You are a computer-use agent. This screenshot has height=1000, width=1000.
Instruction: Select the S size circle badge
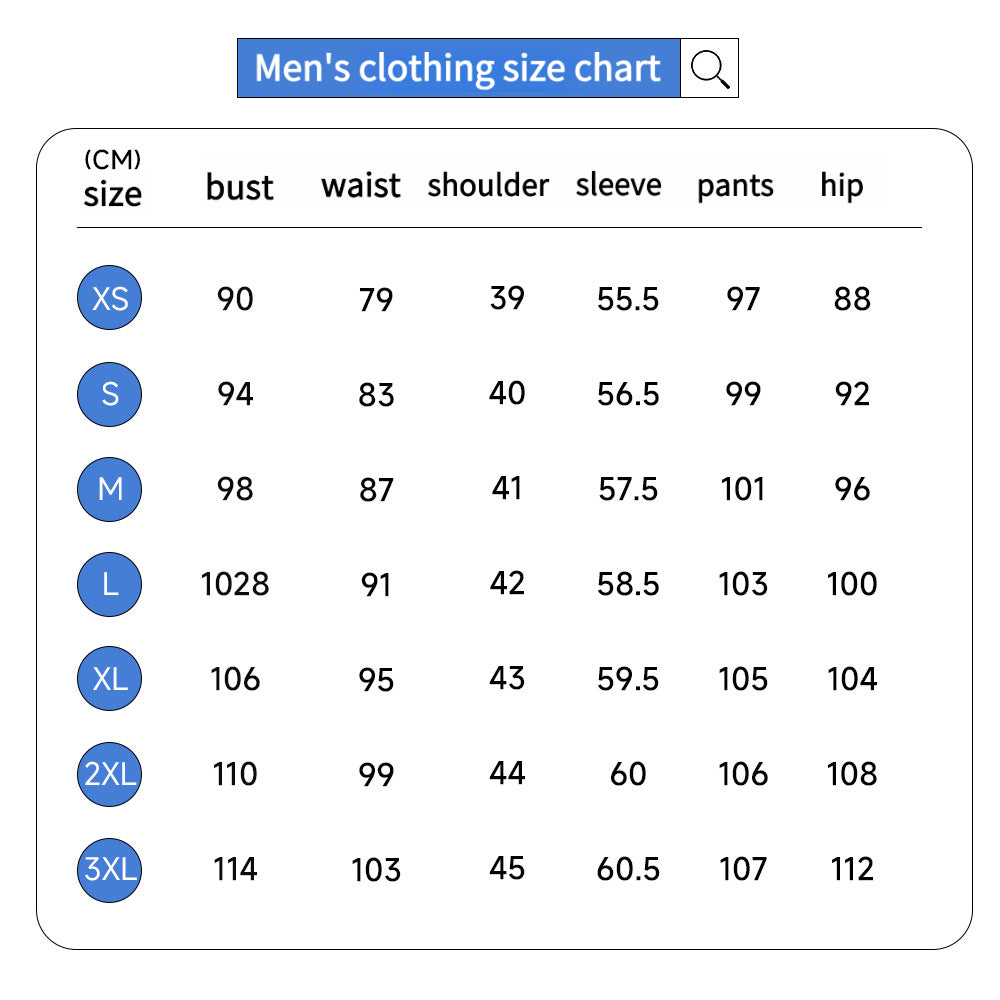[109, 394]
